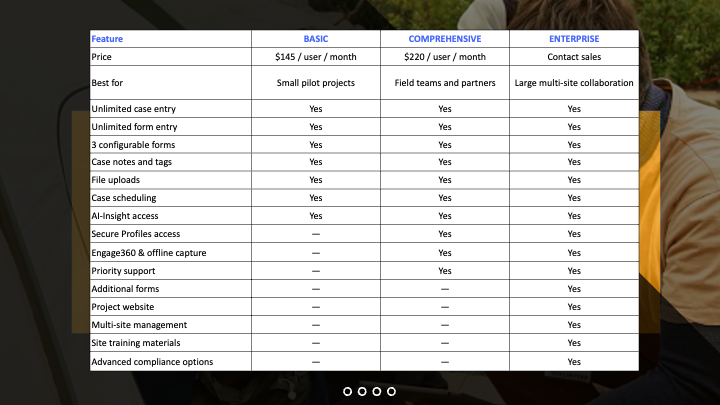
Task: Click BASIC Yes for Case scheduling
Action: click(316, 198)
